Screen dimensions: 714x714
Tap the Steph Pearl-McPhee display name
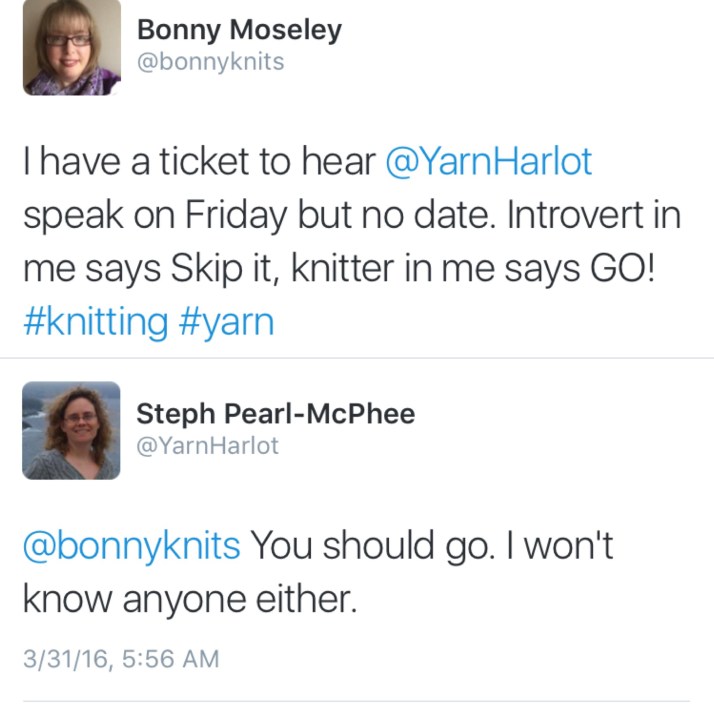275,413
